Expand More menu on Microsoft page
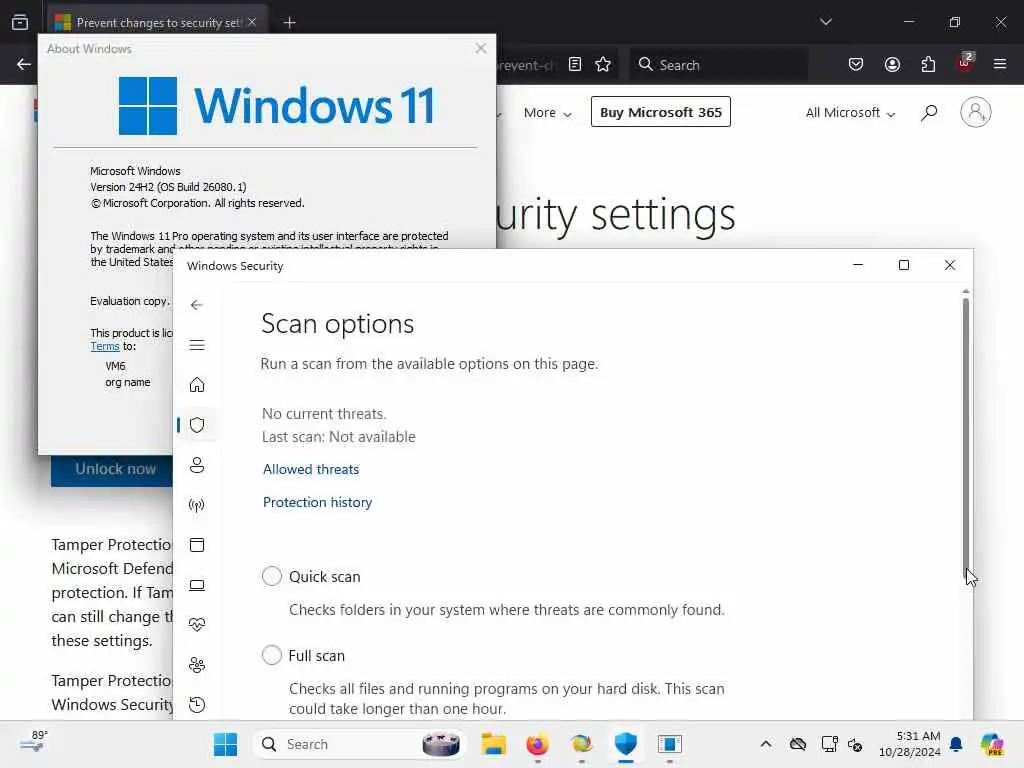Viewport: 1024px width, 768px height. pyautogui.click(x=547, y=112)
